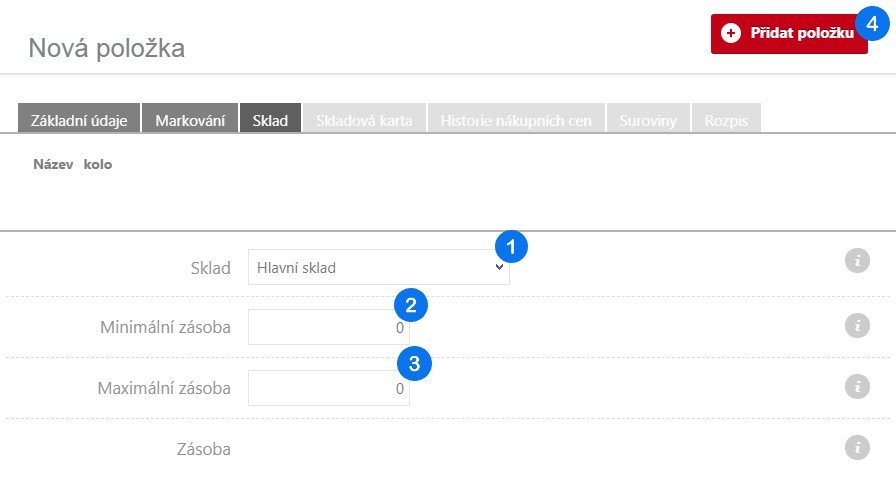Open the Historie nákupních cen tab
896x492 pixels.
pos(516,121)
